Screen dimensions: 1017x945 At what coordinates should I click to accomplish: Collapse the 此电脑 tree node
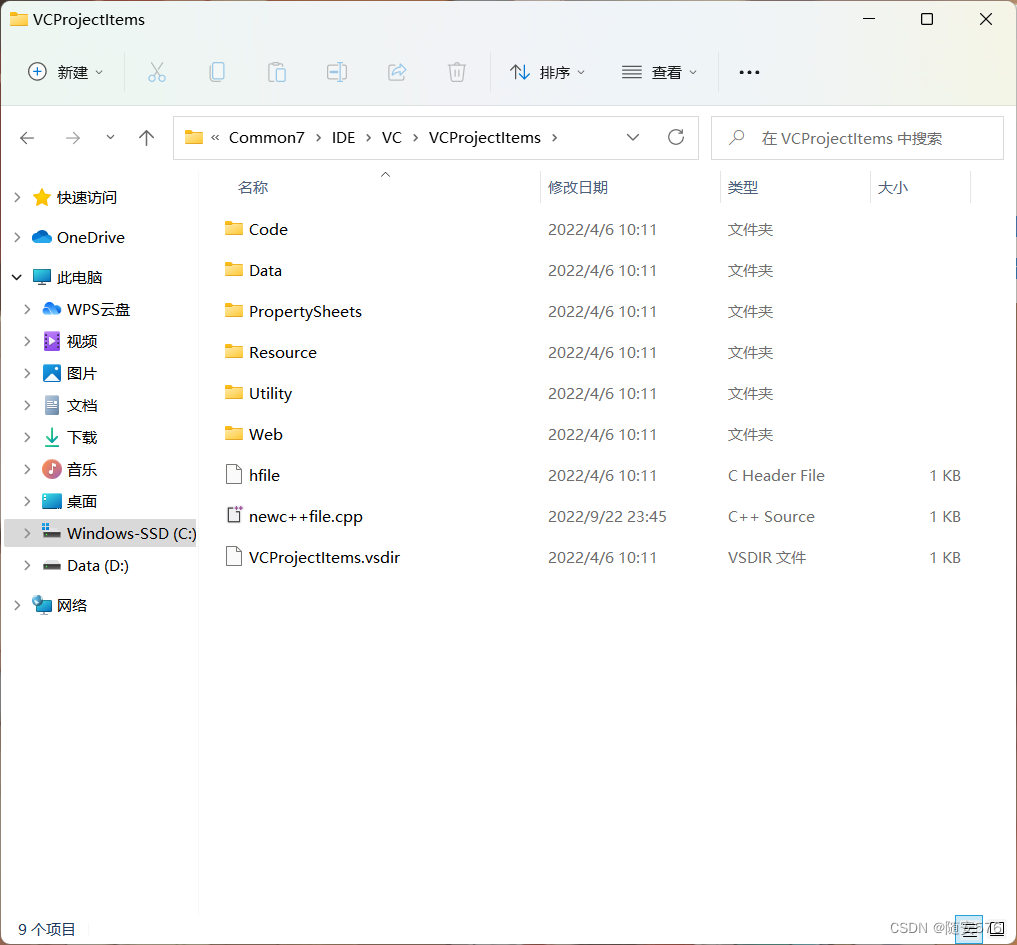[16, 277]
